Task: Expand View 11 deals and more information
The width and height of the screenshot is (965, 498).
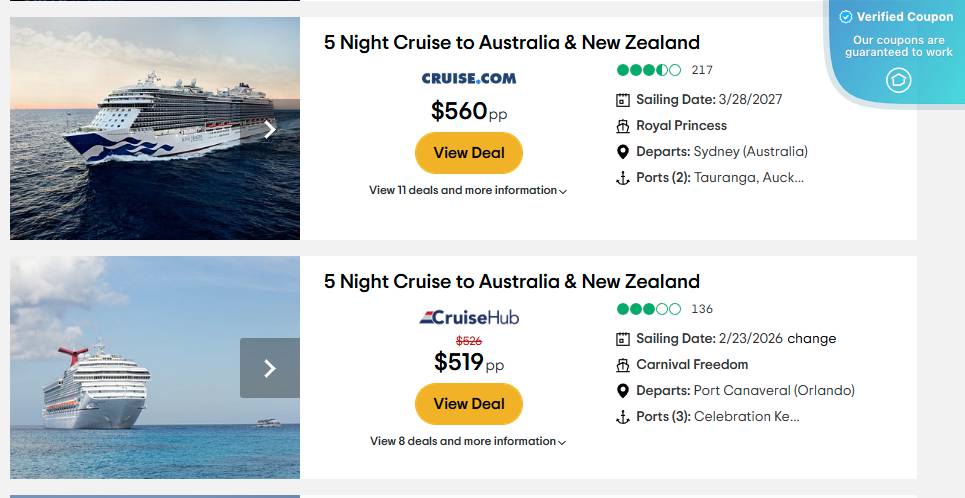Action: [x=468, y=190]
